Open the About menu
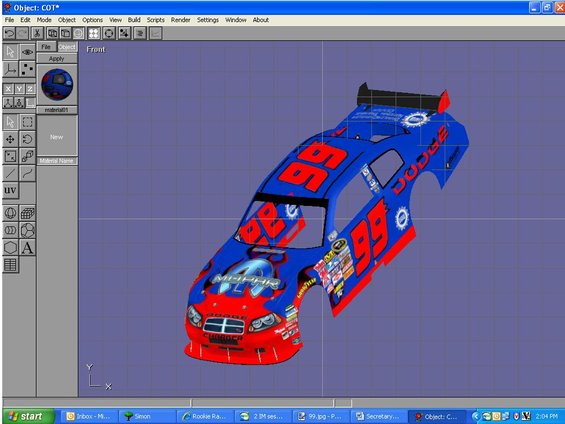565x424 pixels. 261,20
